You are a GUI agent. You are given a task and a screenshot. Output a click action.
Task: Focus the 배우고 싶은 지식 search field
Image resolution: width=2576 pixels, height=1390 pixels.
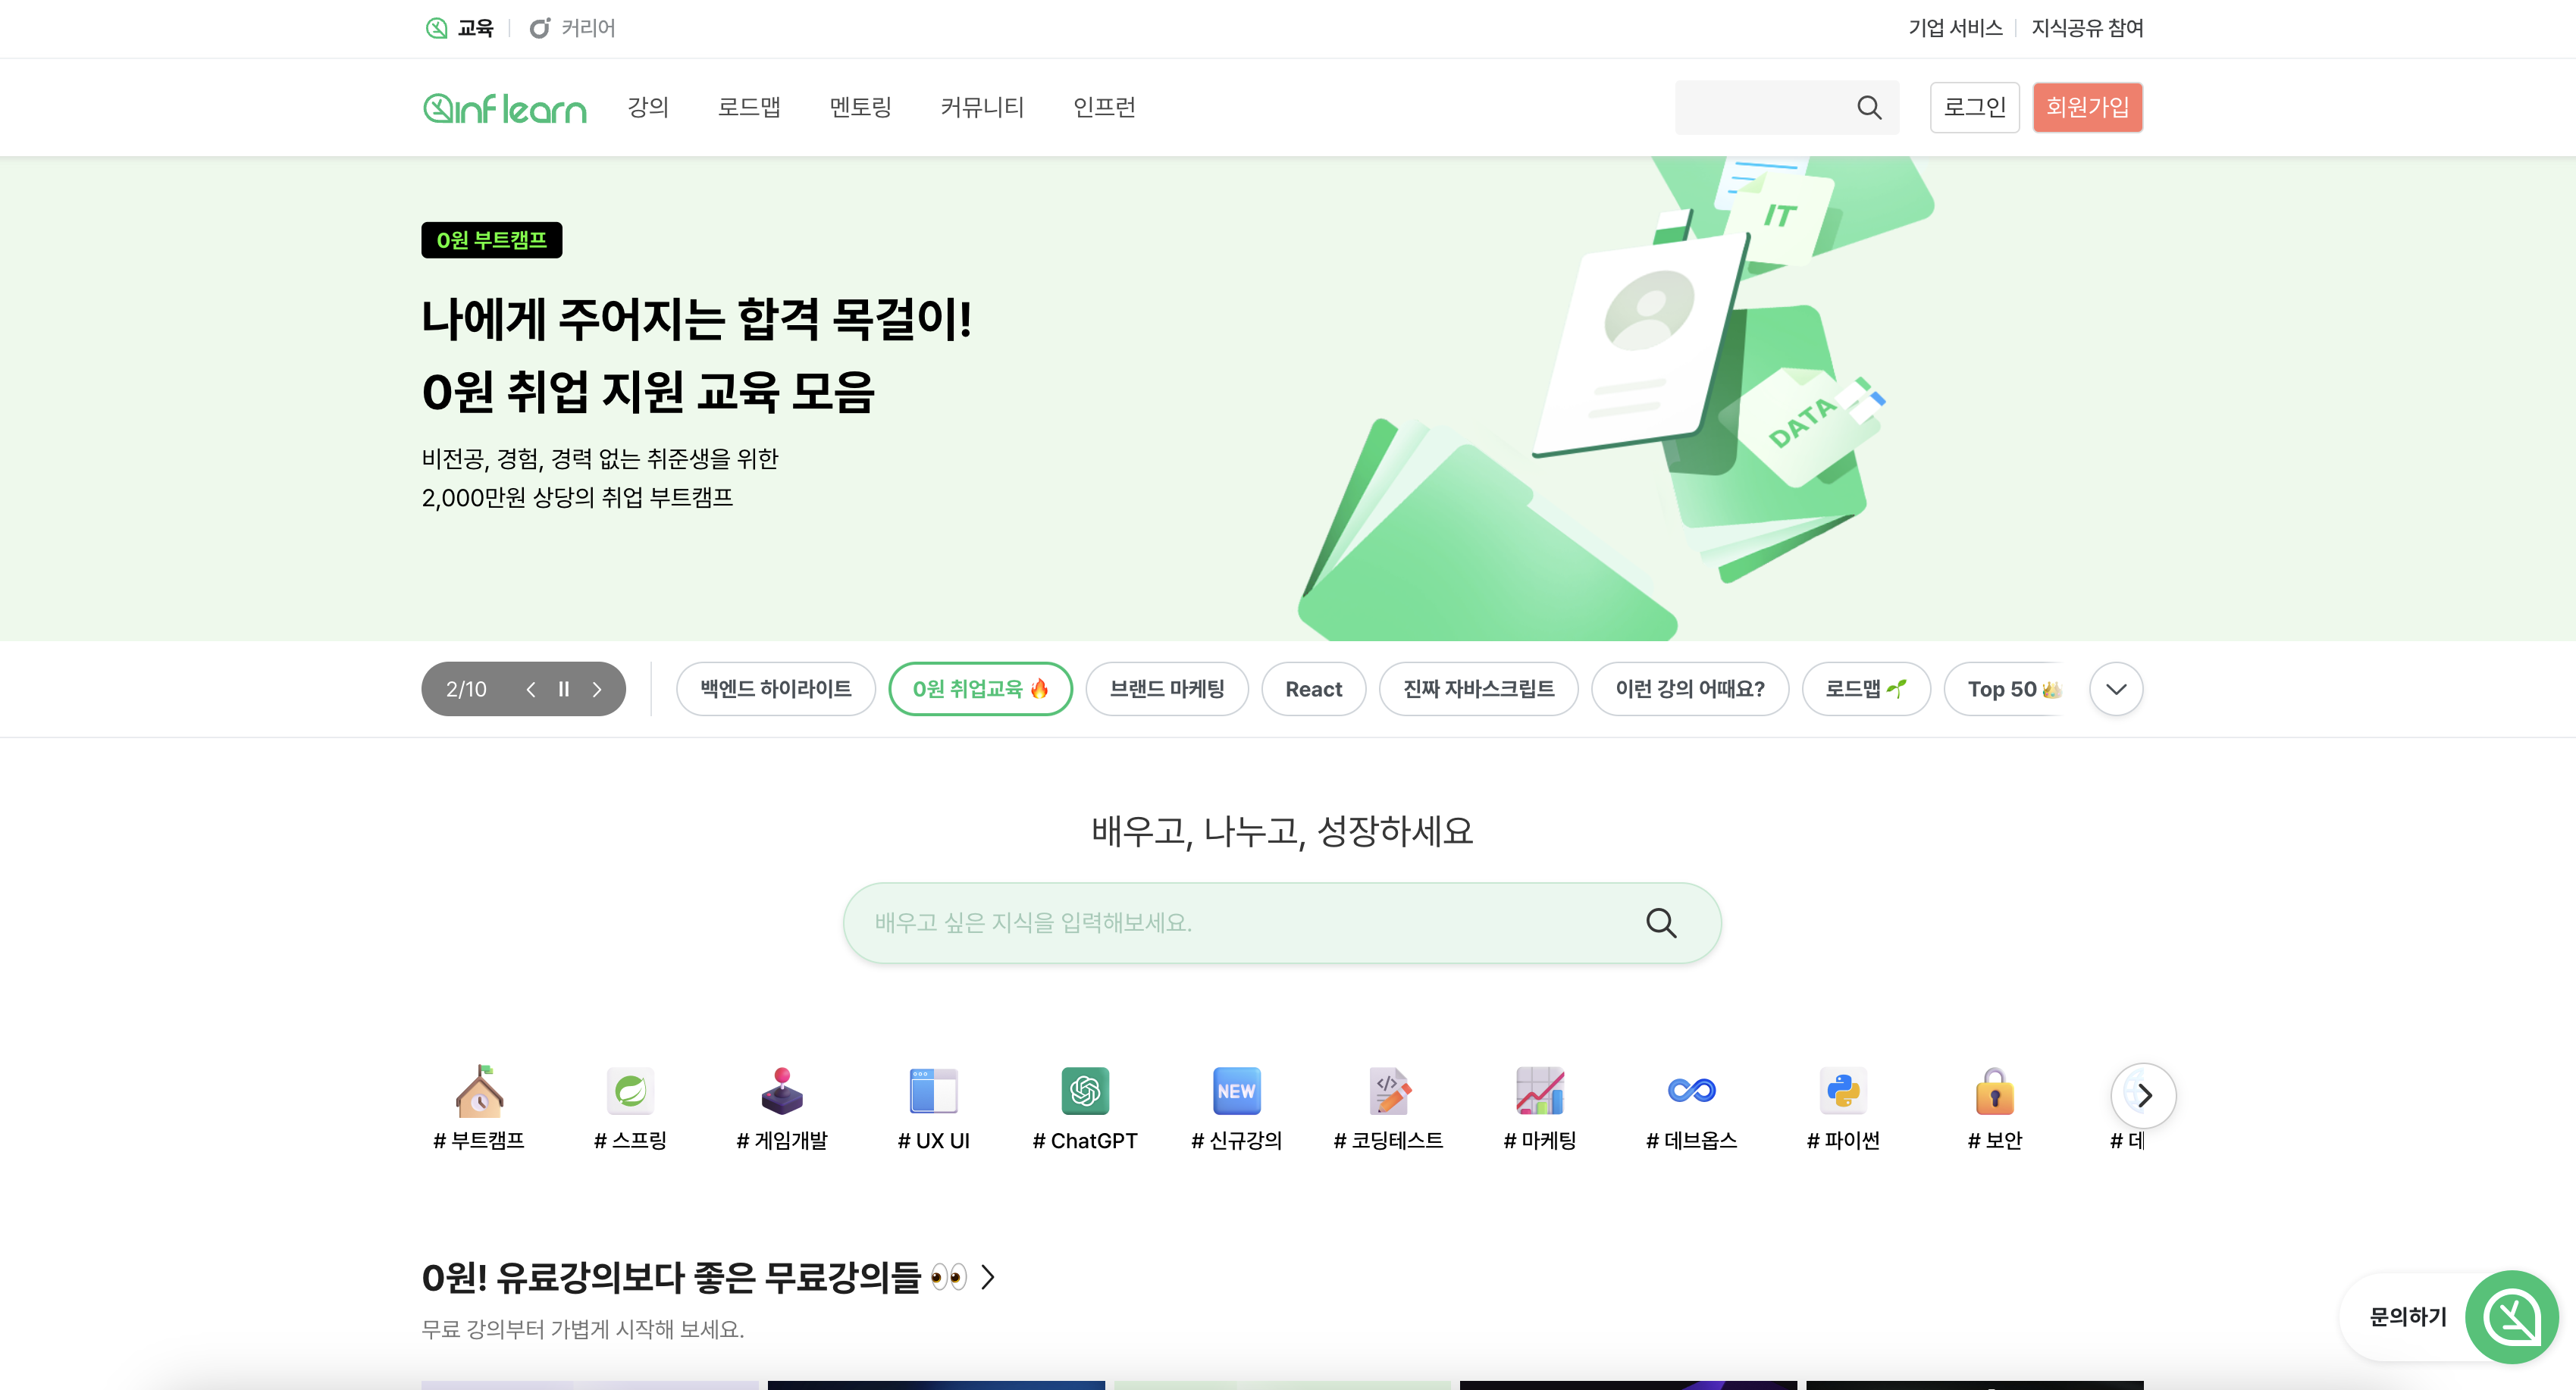click(x=1240, y=922)
